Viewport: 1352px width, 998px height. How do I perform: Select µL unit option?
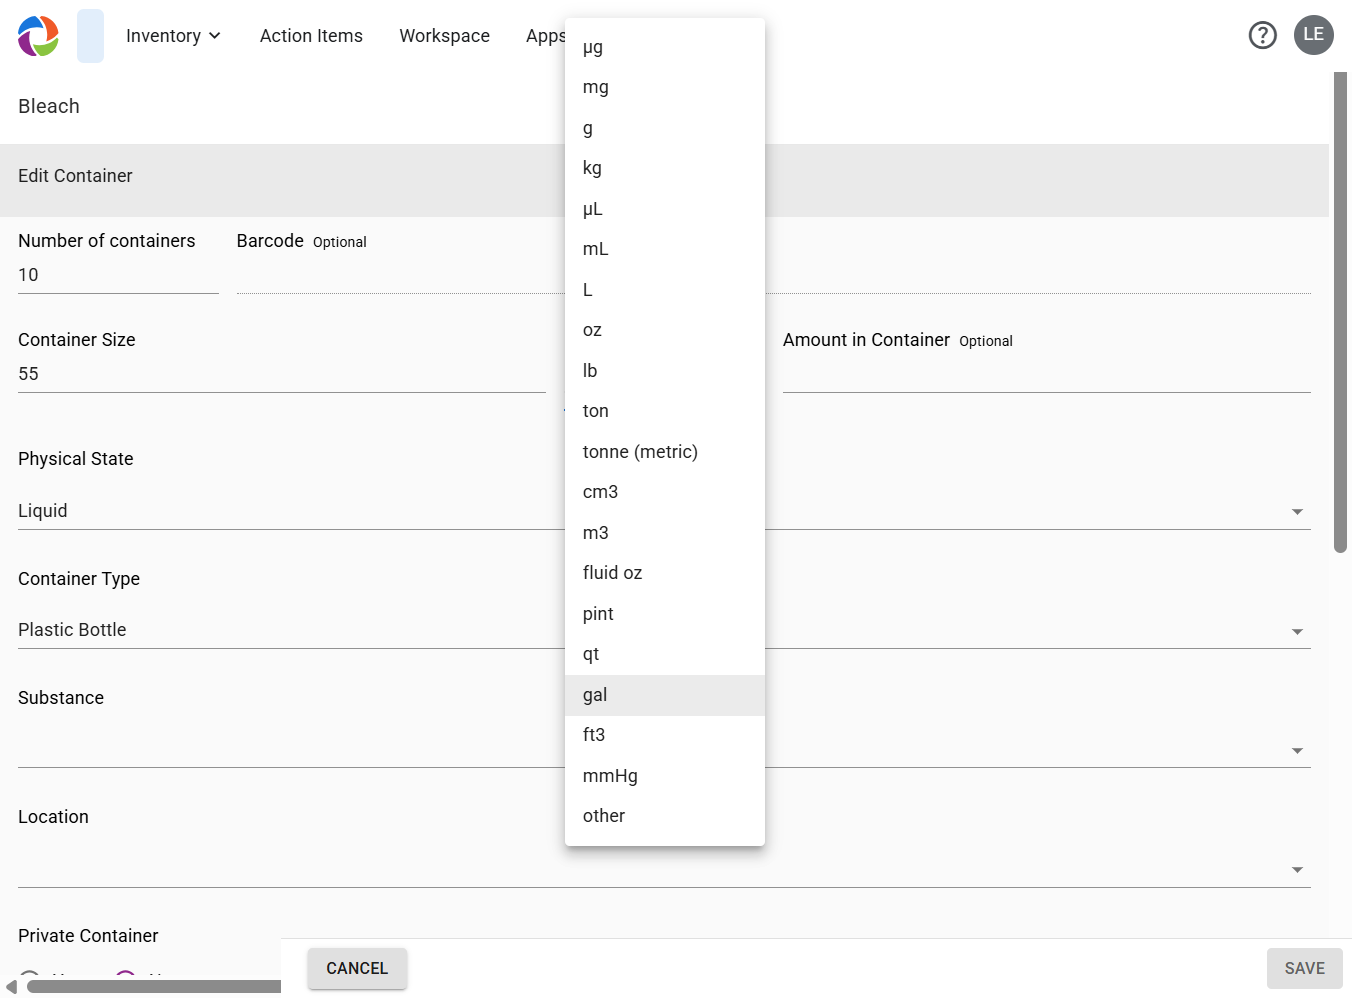665,209
